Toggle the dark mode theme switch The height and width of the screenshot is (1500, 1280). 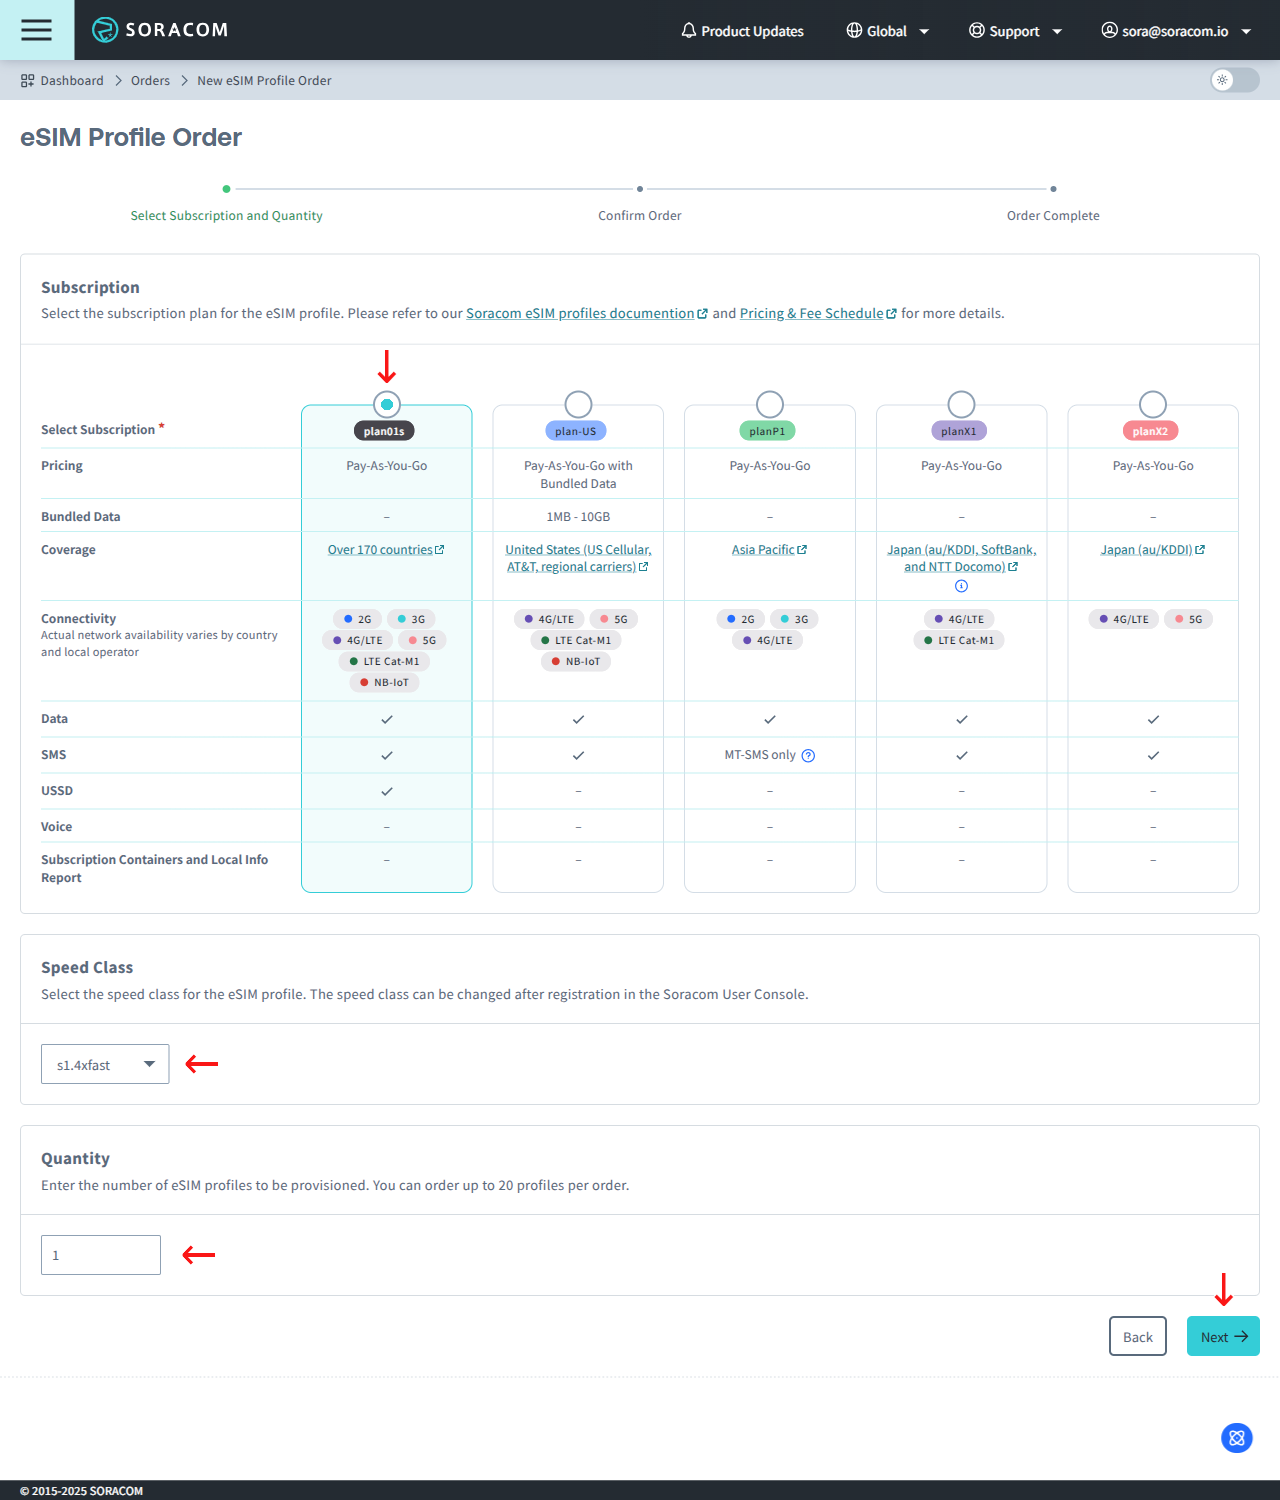(x=1233, y=80)
